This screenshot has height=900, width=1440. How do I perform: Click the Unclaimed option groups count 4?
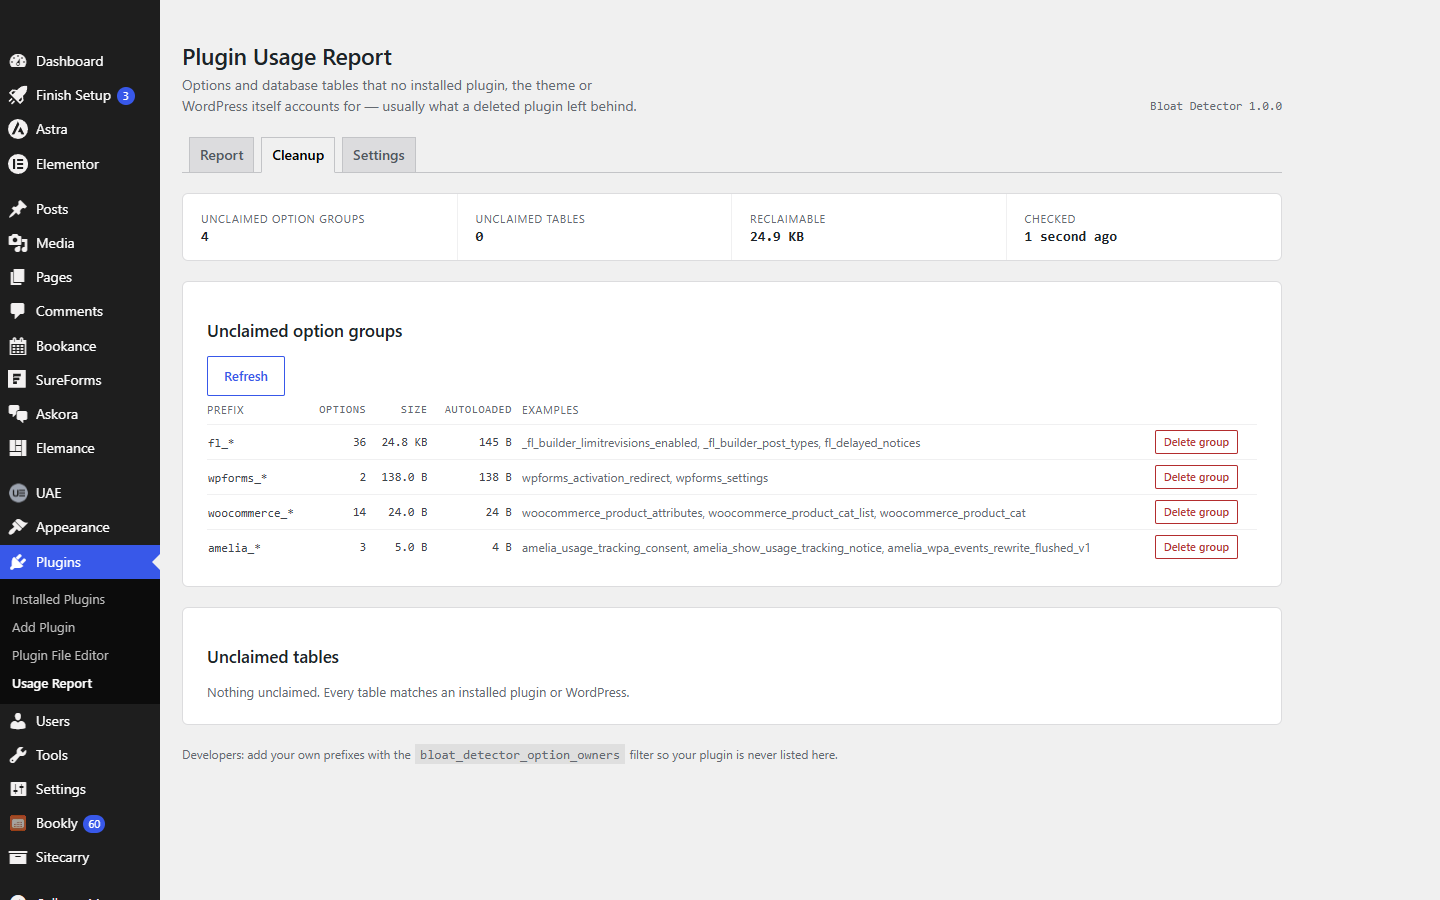pos(205,237)
